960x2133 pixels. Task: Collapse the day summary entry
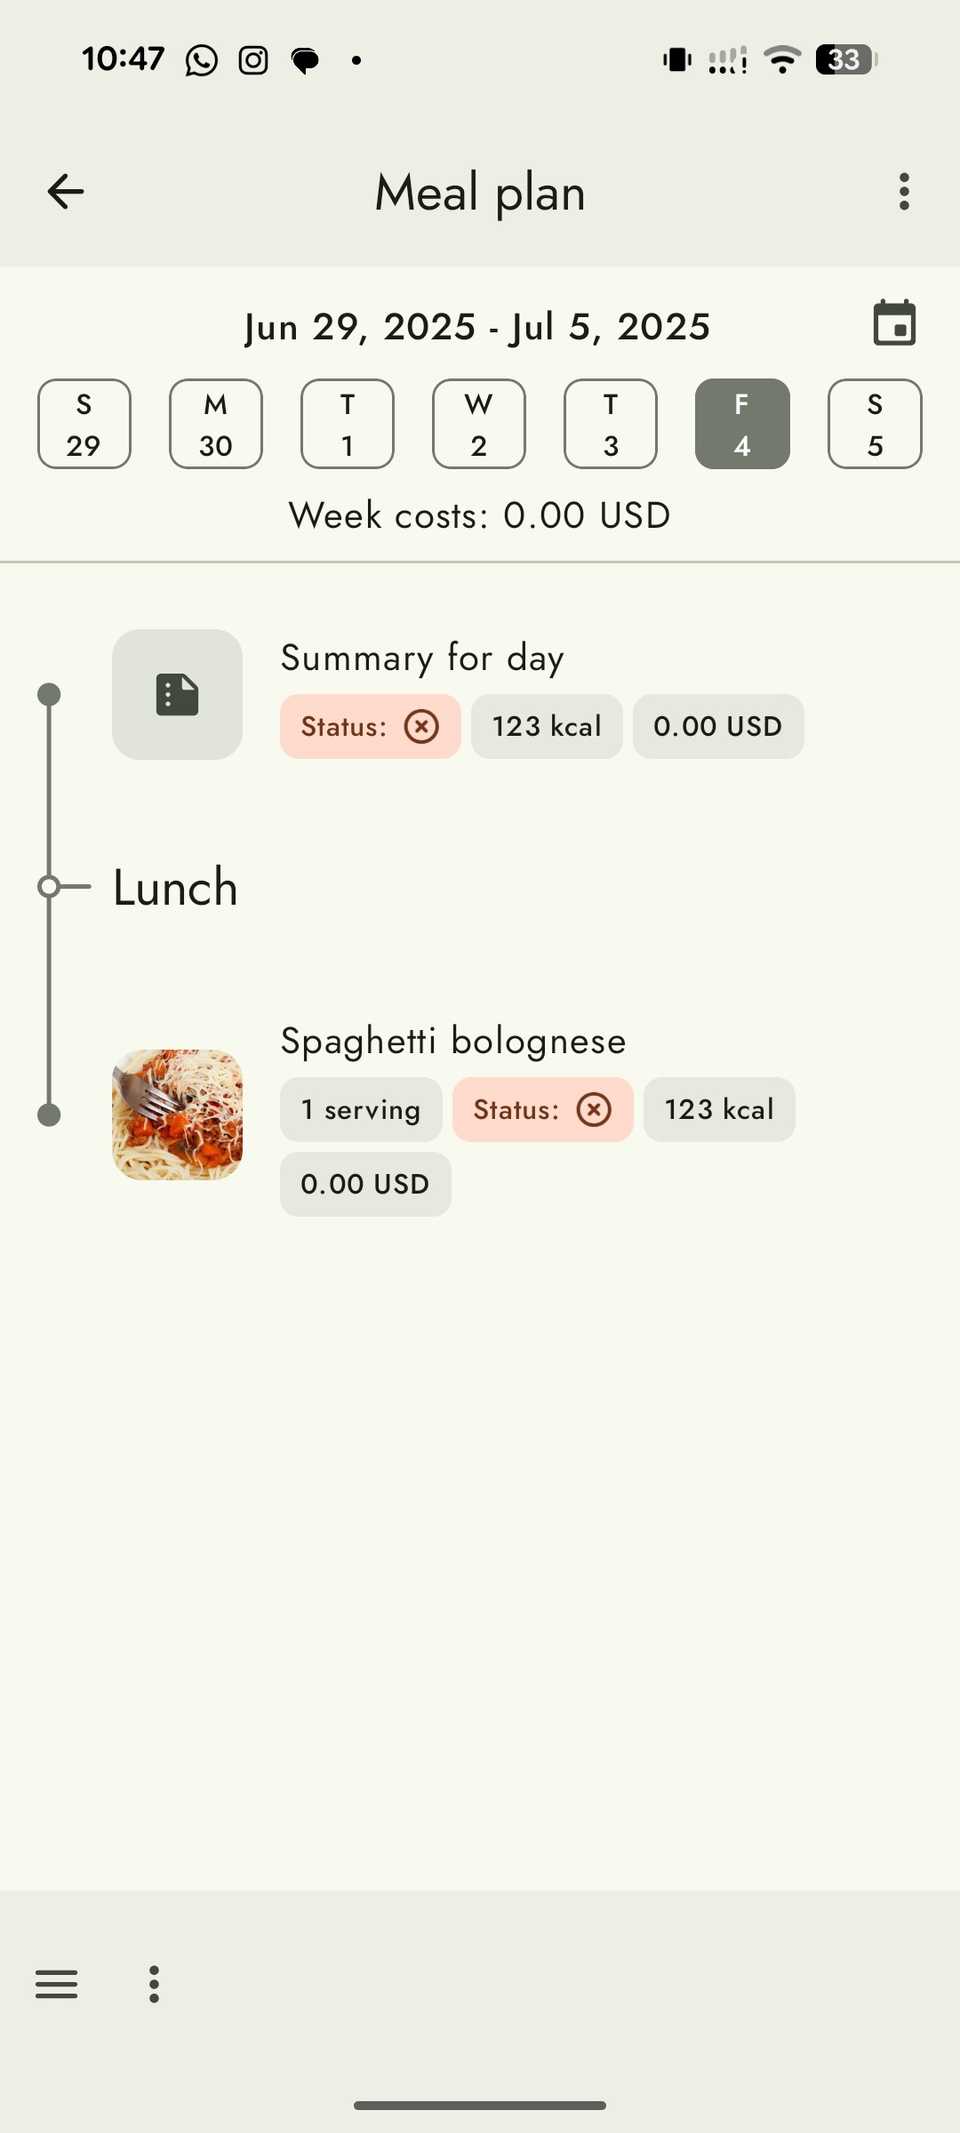(x=422, y=657)
